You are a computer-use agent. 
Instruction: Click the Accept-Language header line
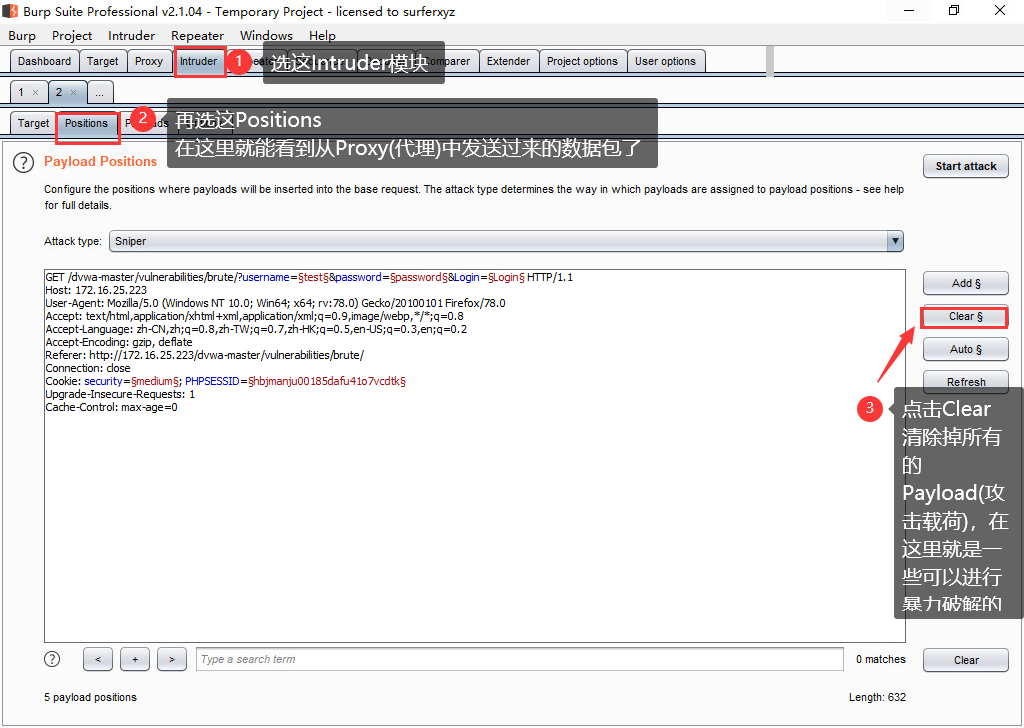pos(256,330)
